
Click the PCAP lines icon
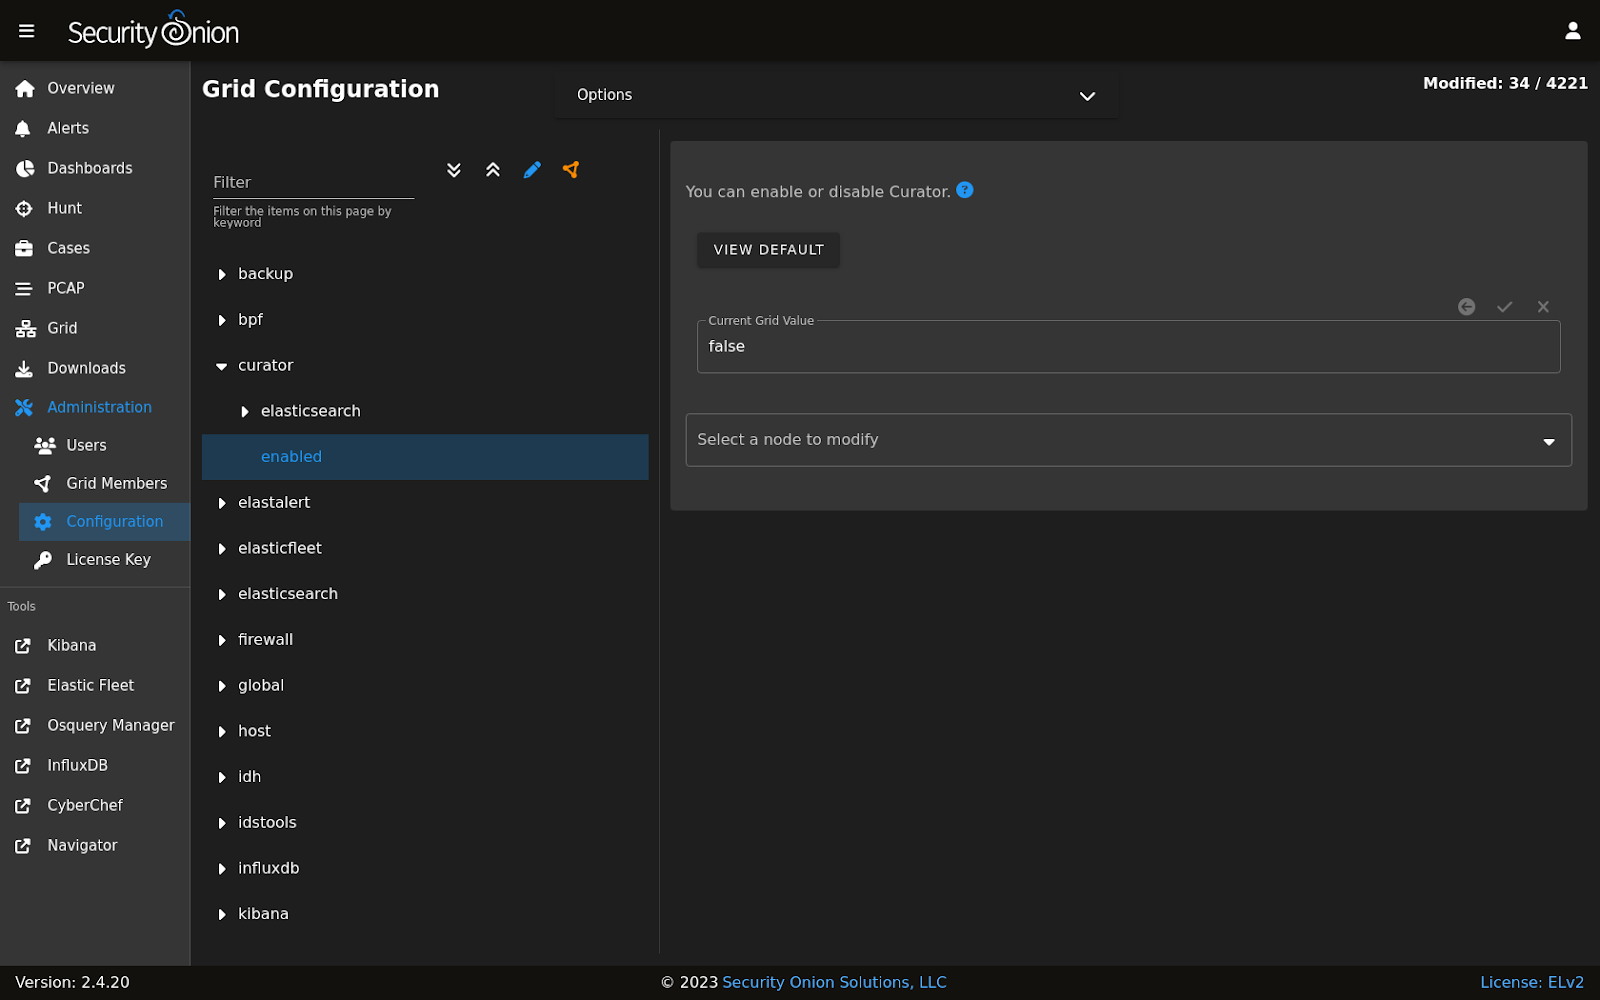click(x=24, y=288)
